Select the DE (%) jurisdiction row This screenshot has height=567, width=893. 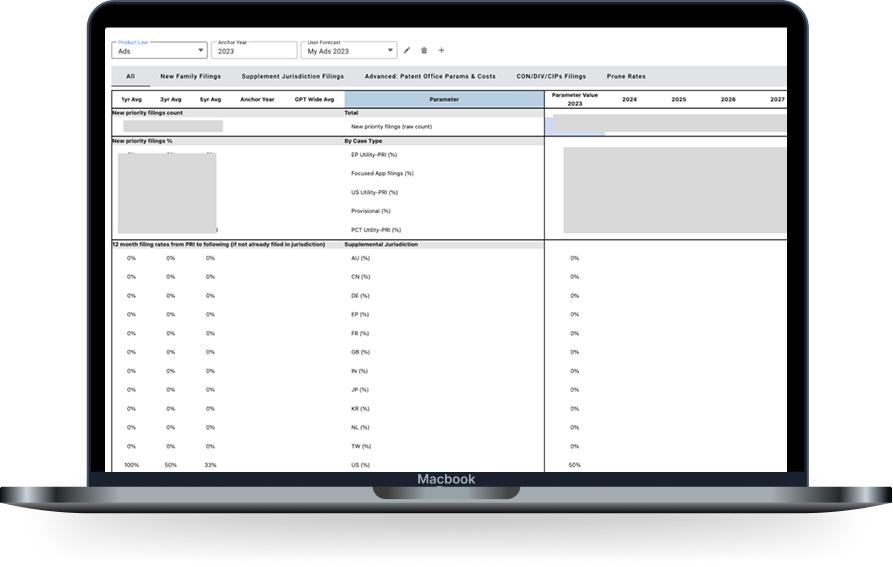point(360,296)
